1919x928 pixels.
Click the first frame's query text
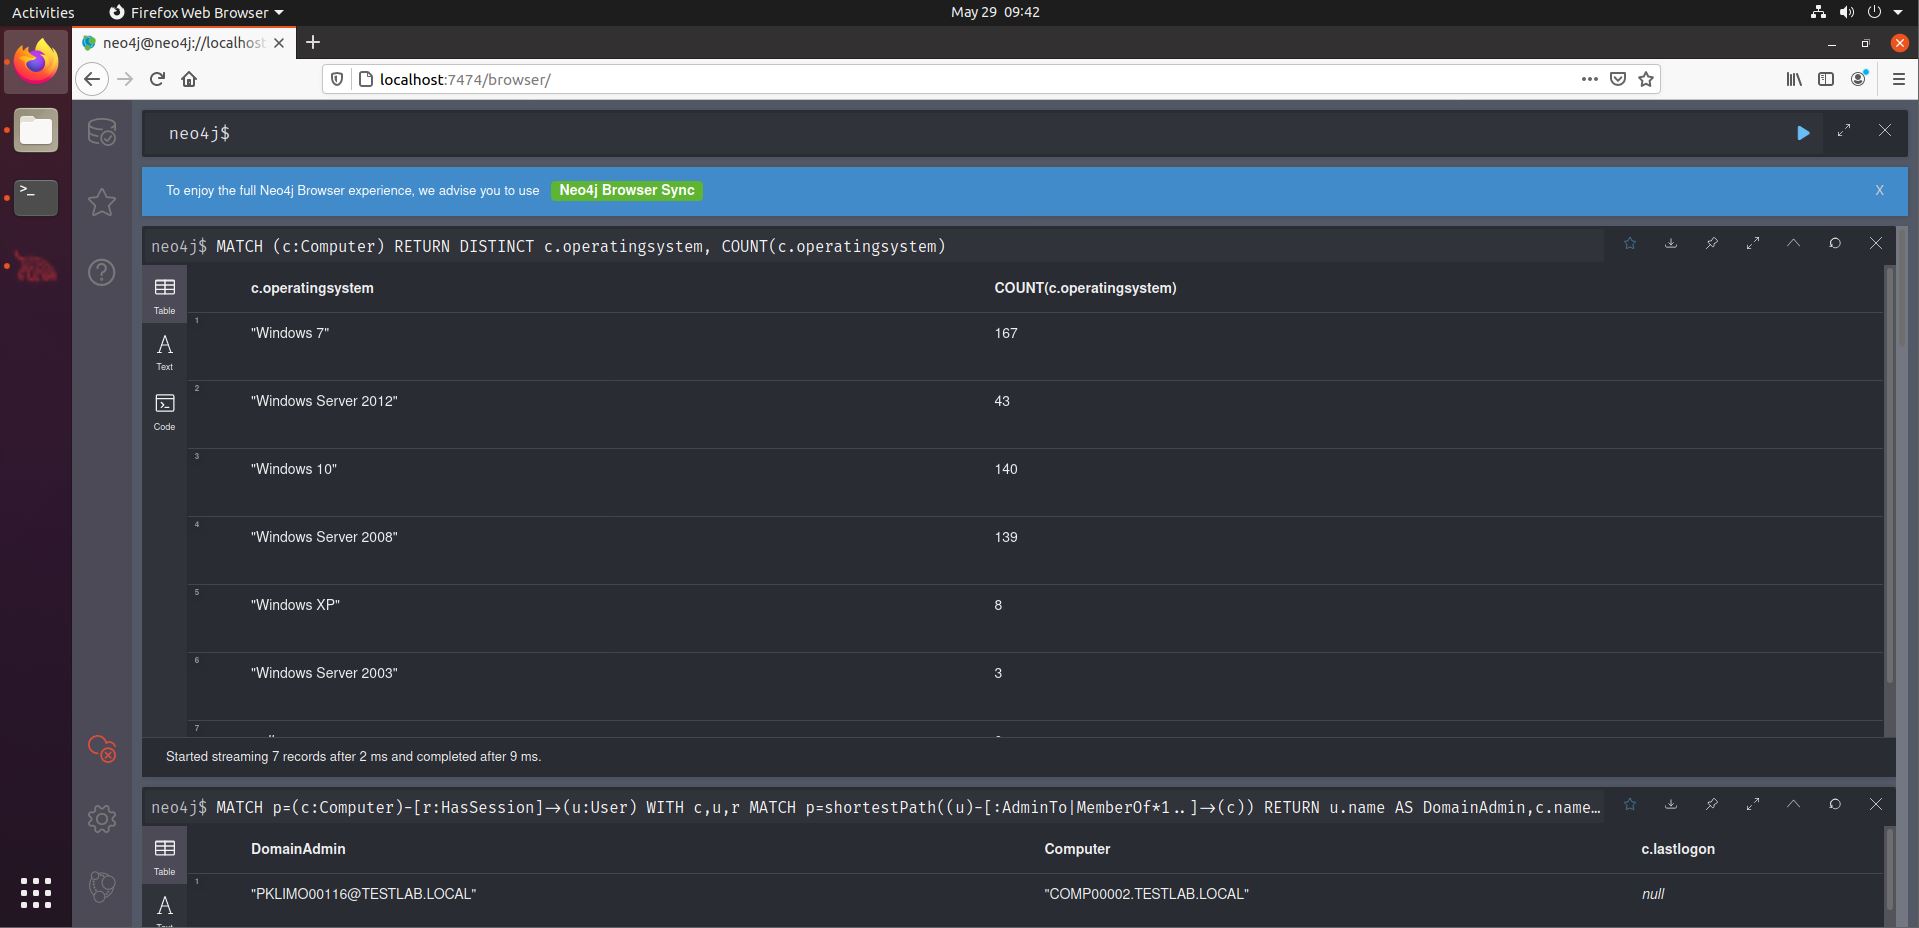point(580,246)
